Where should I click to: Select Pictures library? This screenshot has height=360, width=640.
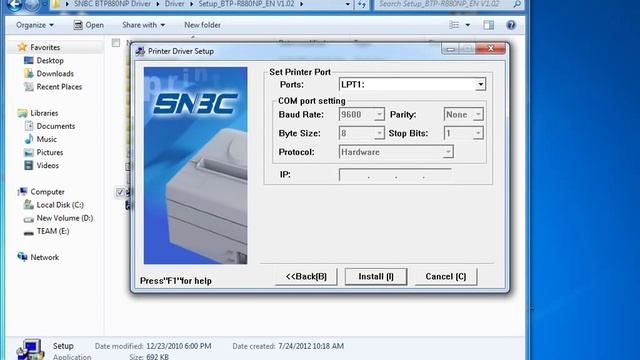(x=50, y=152)
